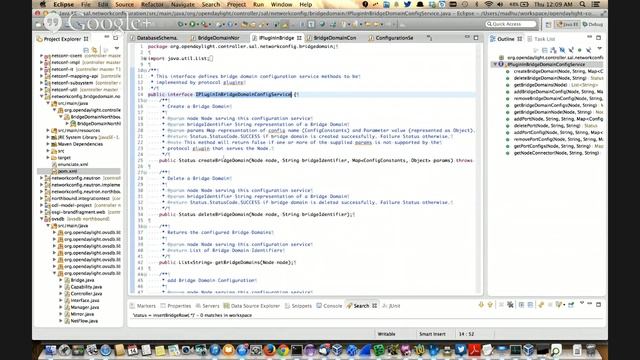Open the Twitter menu bar icon

[x=407, y=4]
